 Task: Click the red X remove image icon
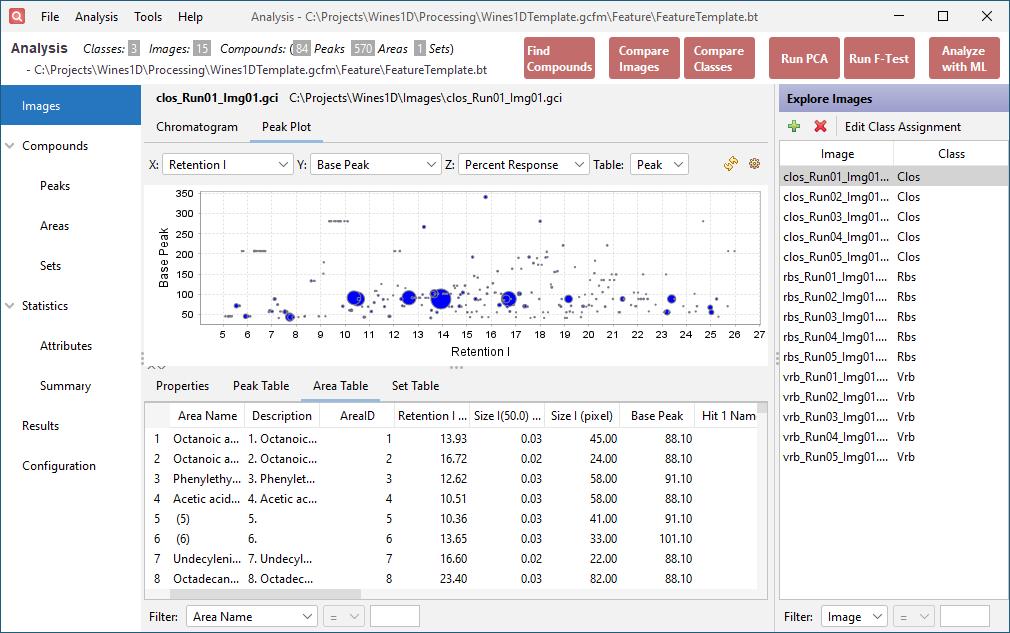tap(820, 127)
